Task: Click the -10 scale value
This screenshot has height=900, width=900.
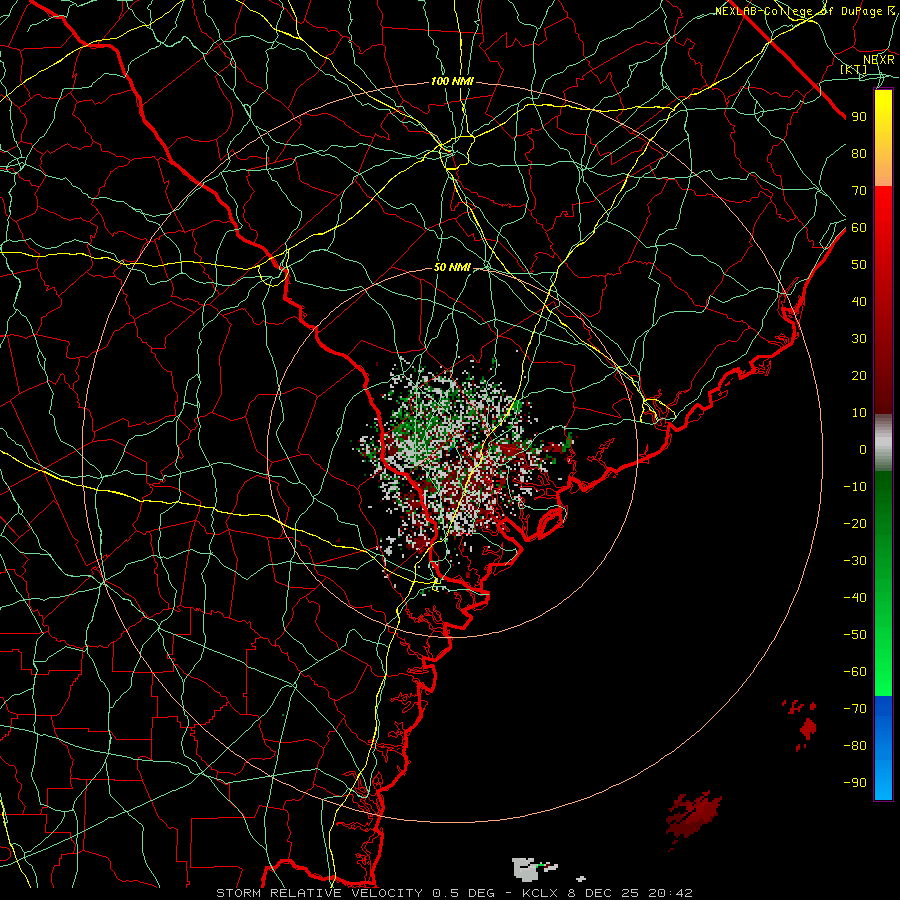Action: (x=855, y=487)
